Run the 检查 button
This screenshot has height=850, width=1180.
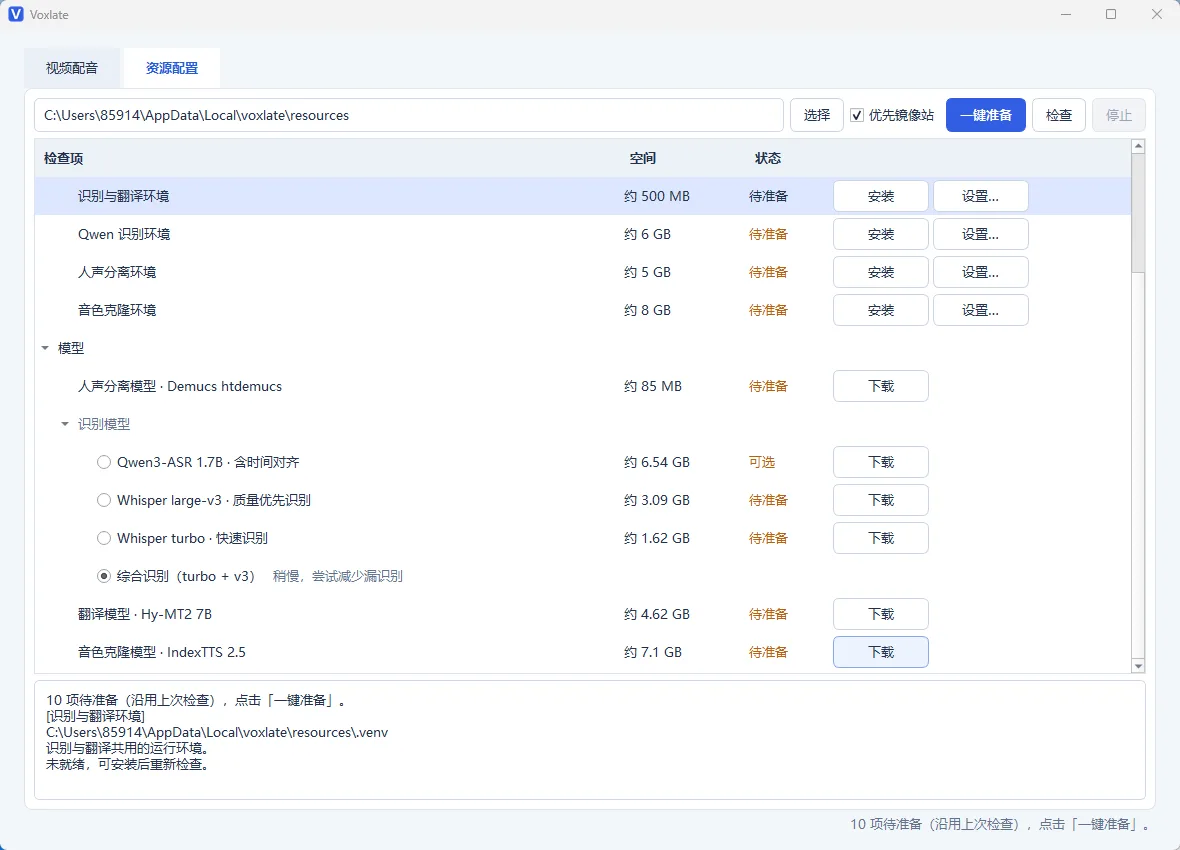point(1058,115)
